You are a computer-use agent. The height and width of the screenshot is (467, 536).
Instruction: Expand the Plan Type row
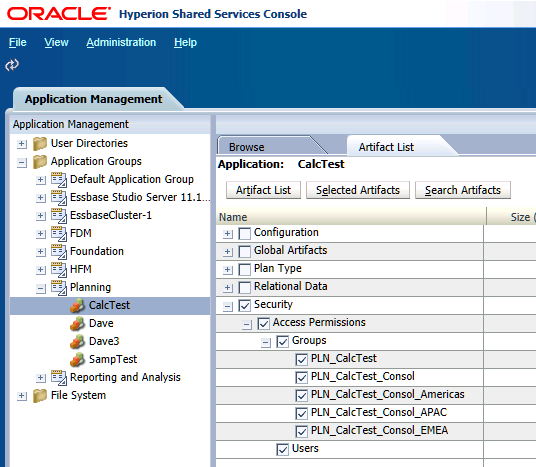pos(227,270)
